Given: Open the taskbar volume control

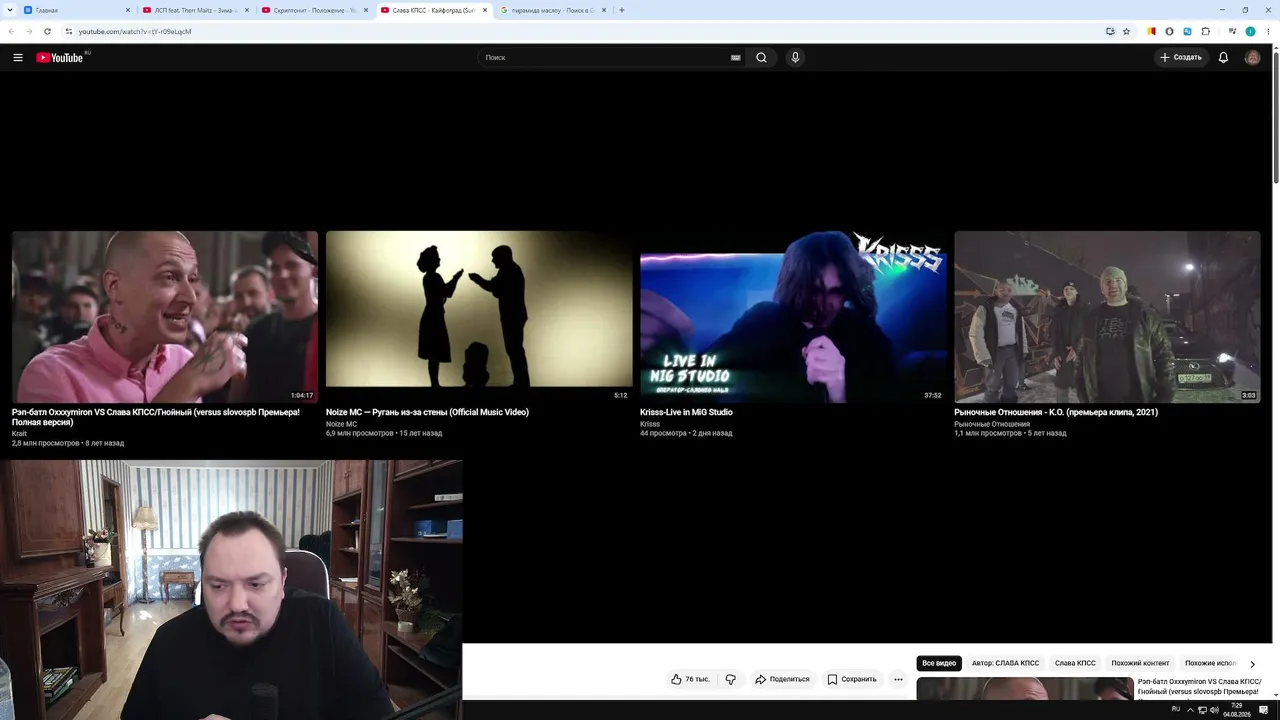Looking at the screenshot, I should [x=1214, y=710].
